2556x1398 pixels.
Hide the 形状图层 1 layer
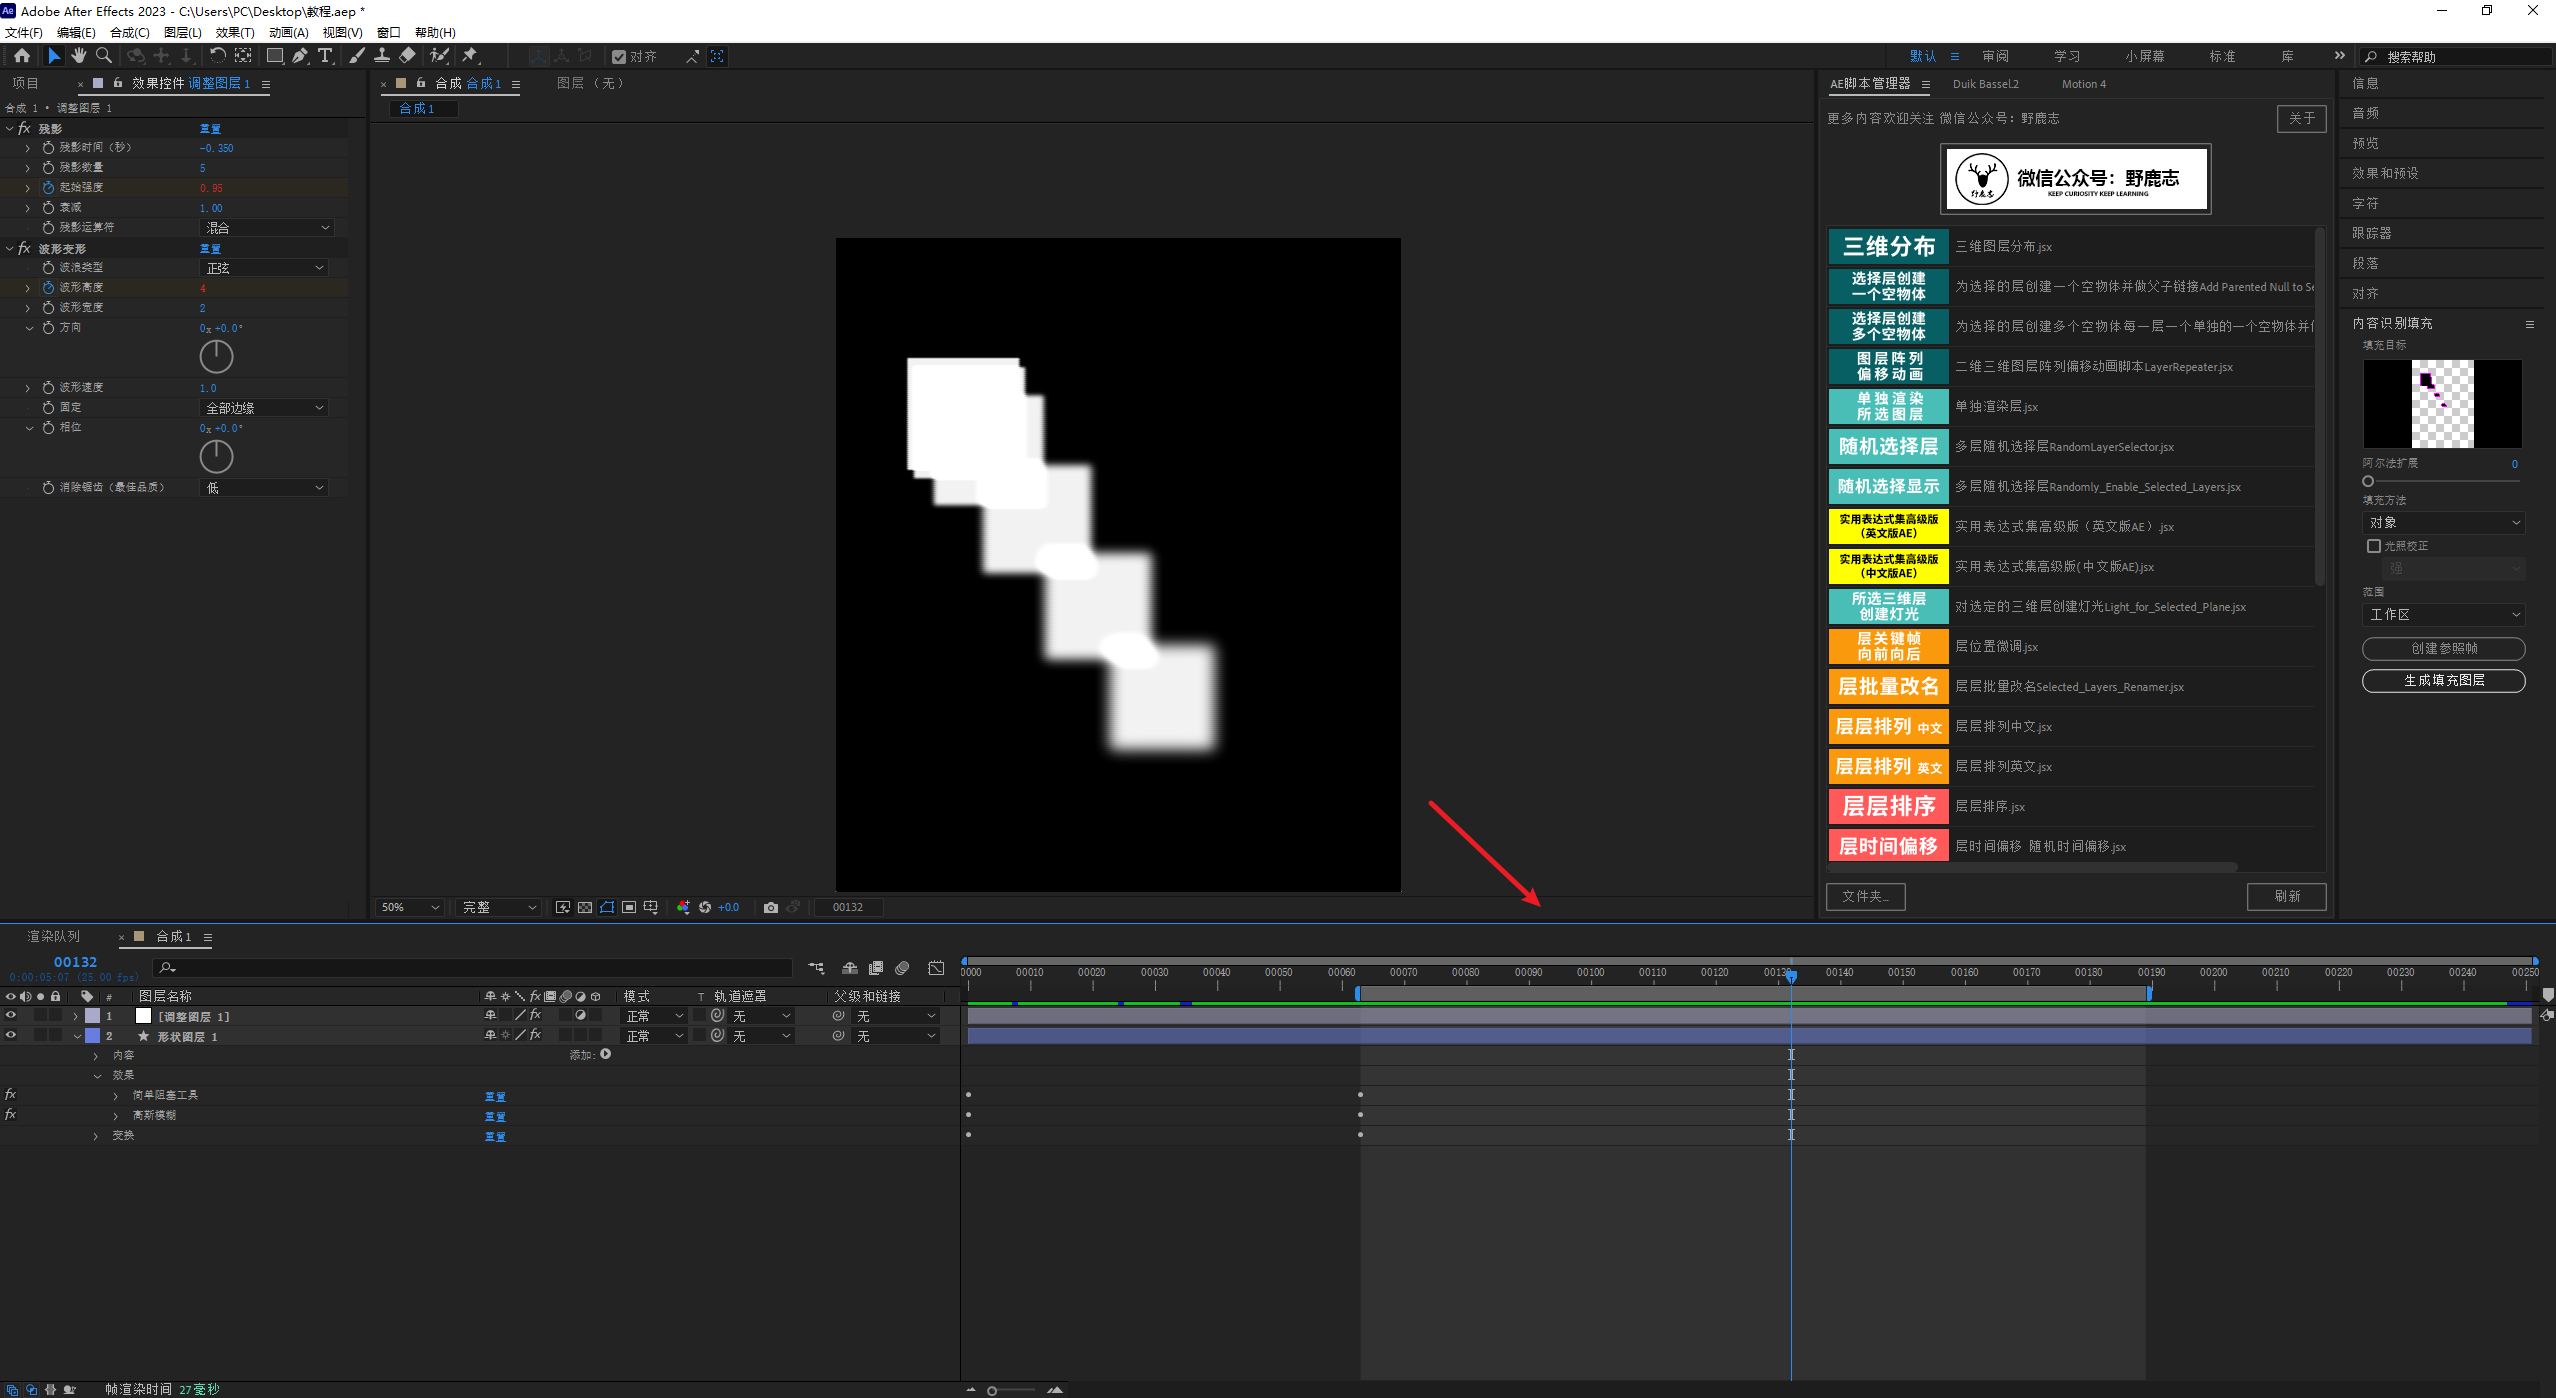11,1036
